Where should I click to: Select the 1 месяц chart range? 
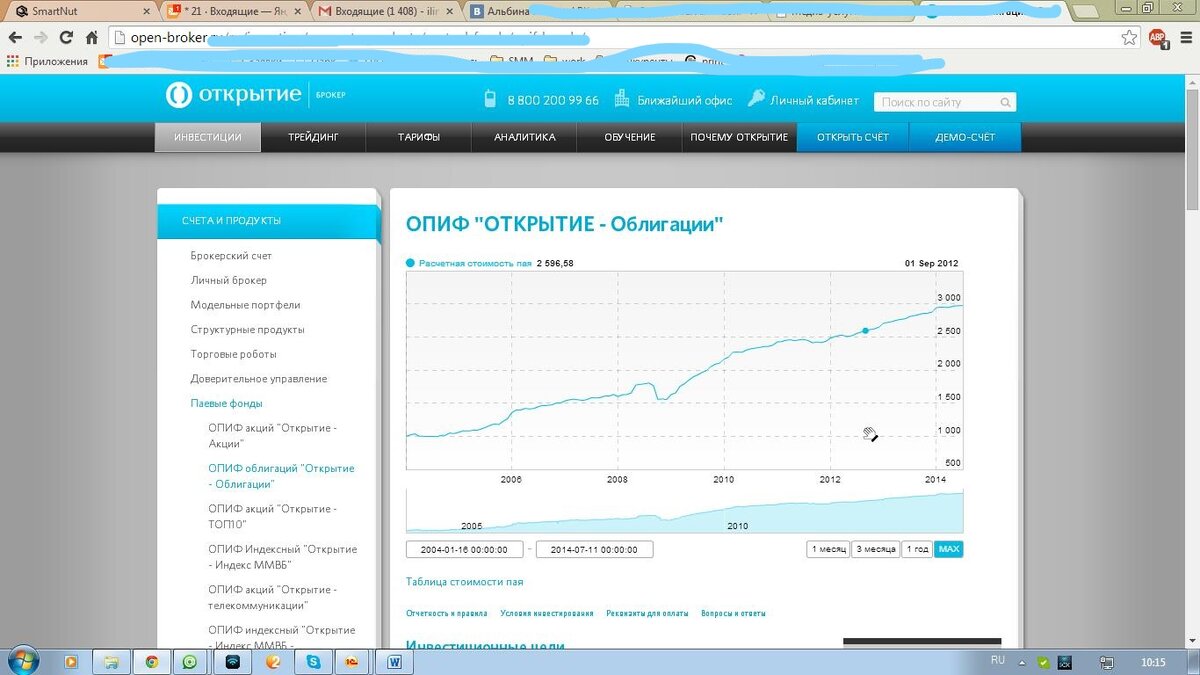click(828, 549)
